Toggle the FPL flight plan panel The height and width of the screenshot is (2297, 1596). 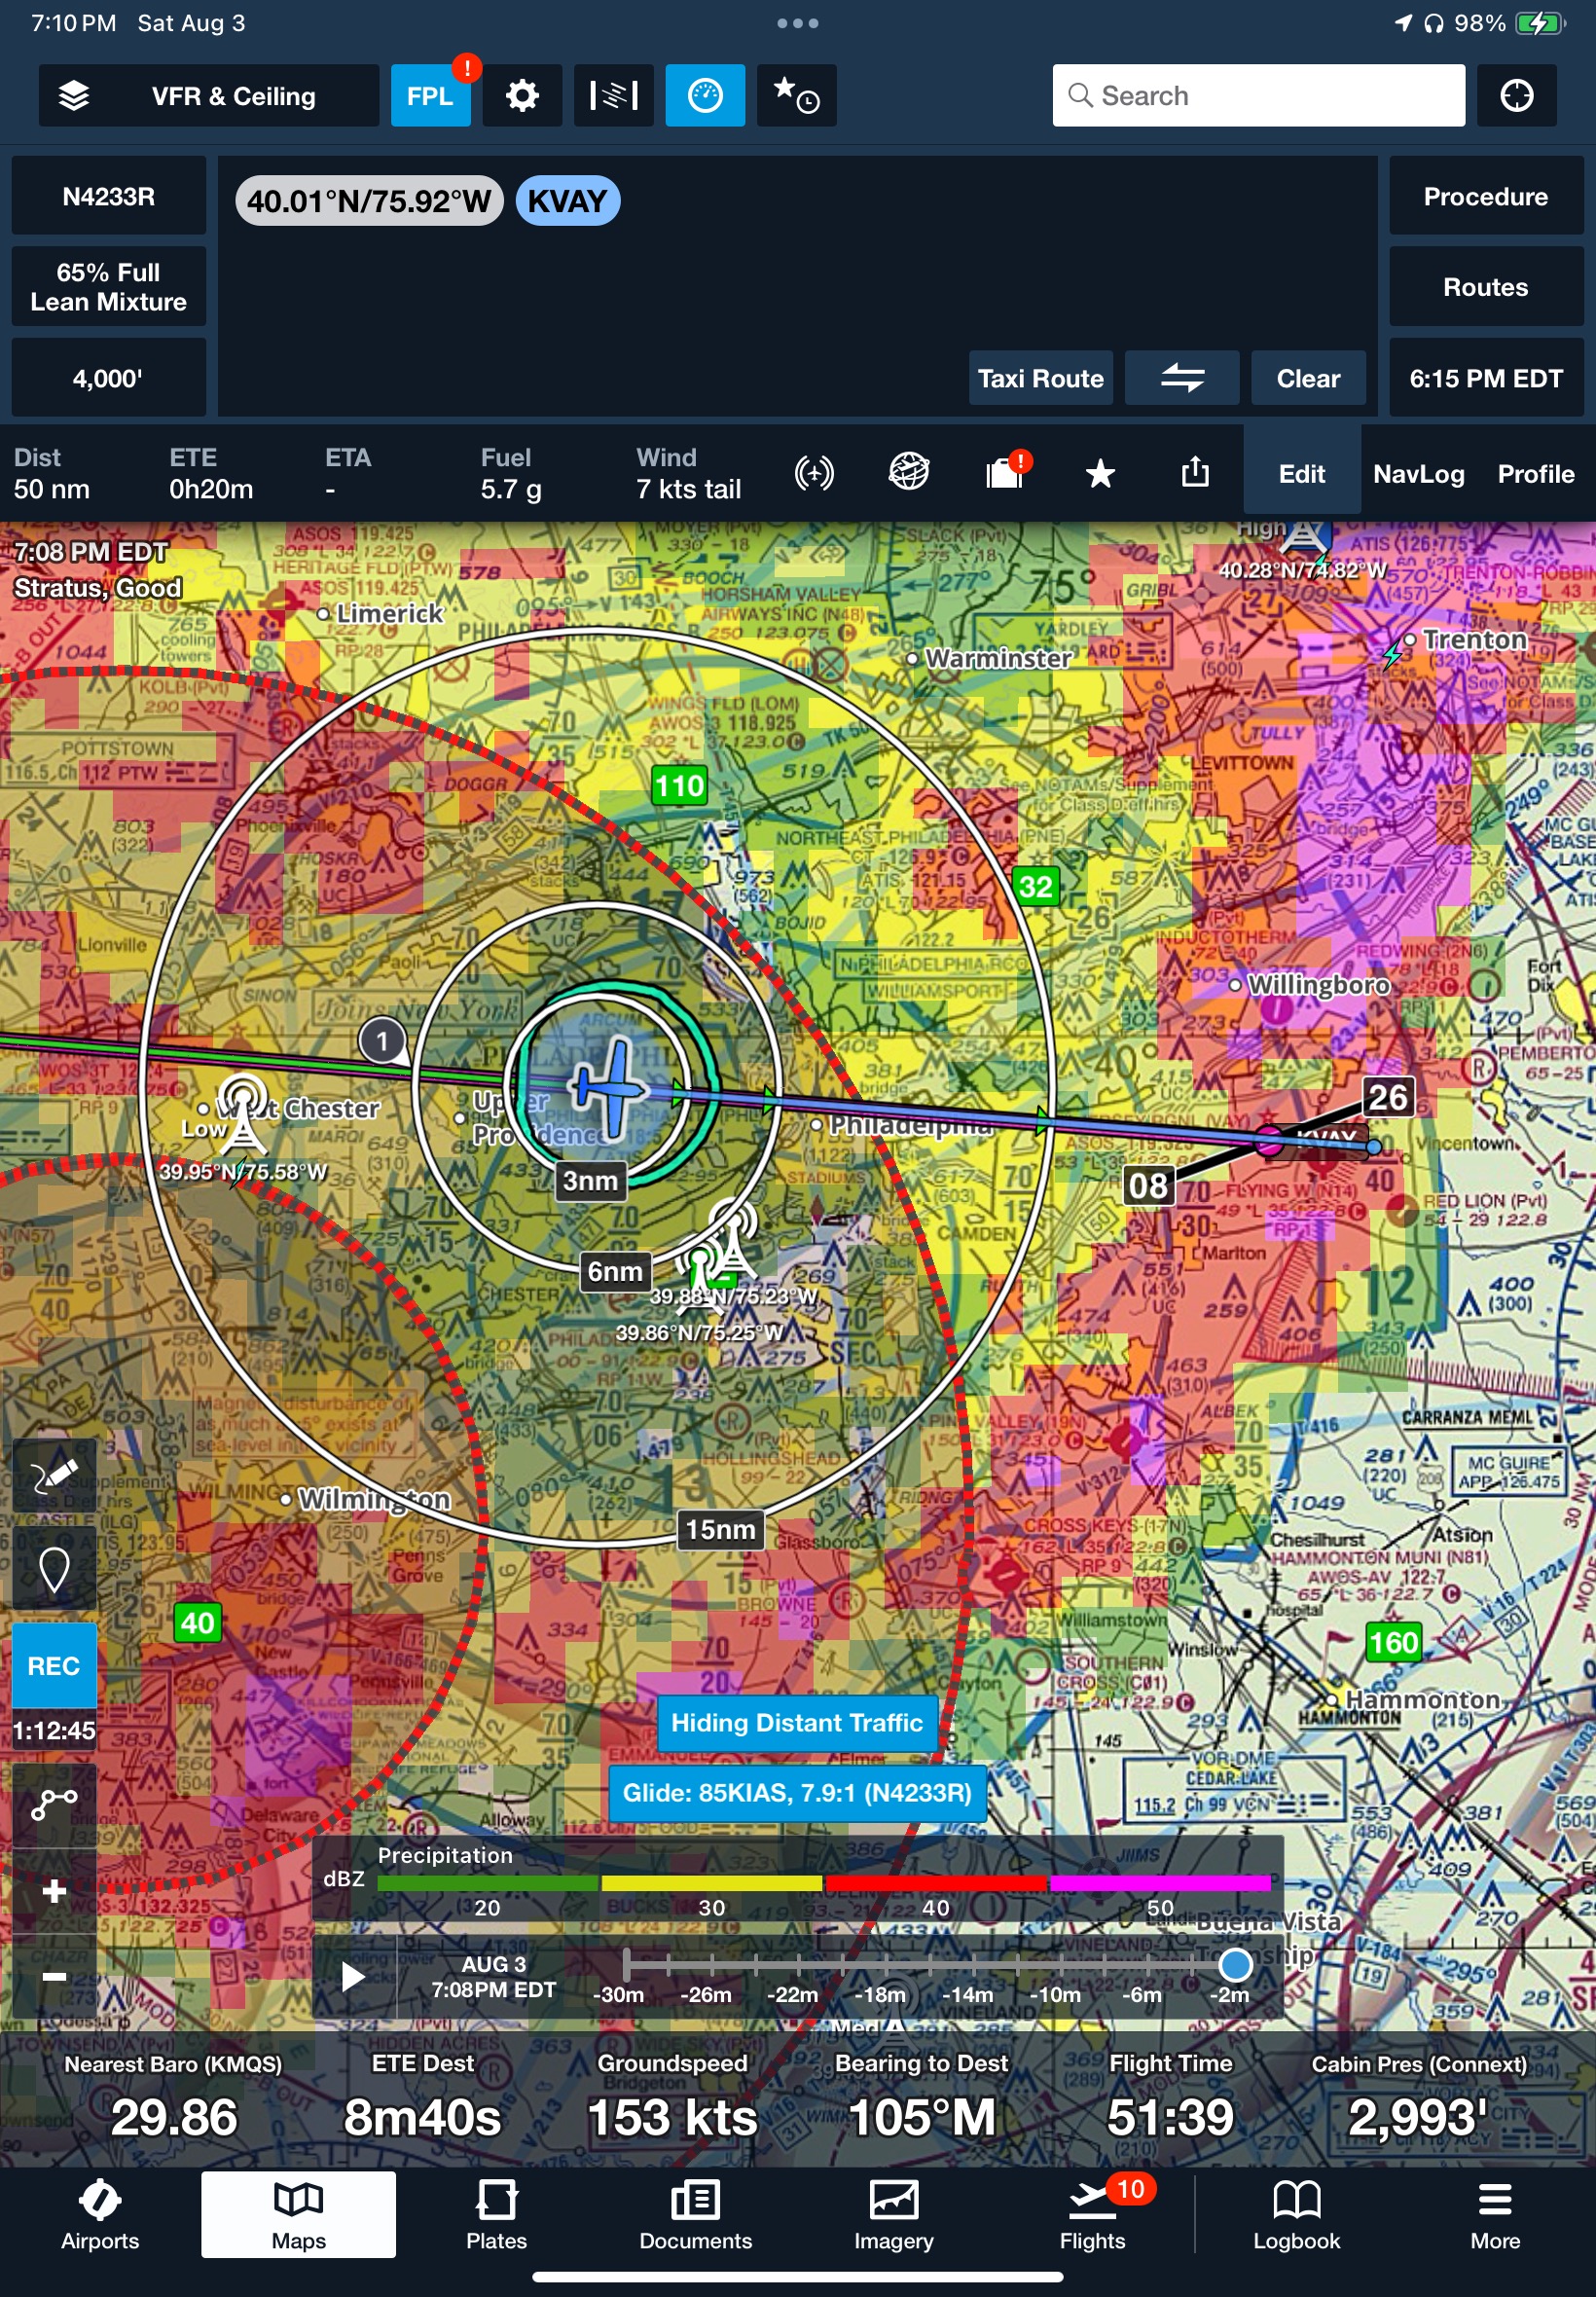tap(430, 96)
